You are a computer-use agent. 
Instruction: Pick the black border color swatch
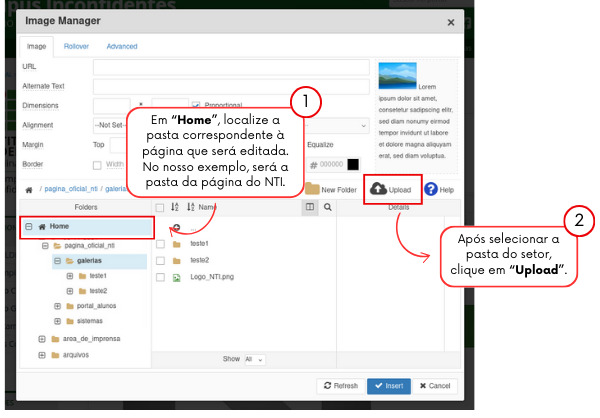pyautogui.click(x=353, y=165)
